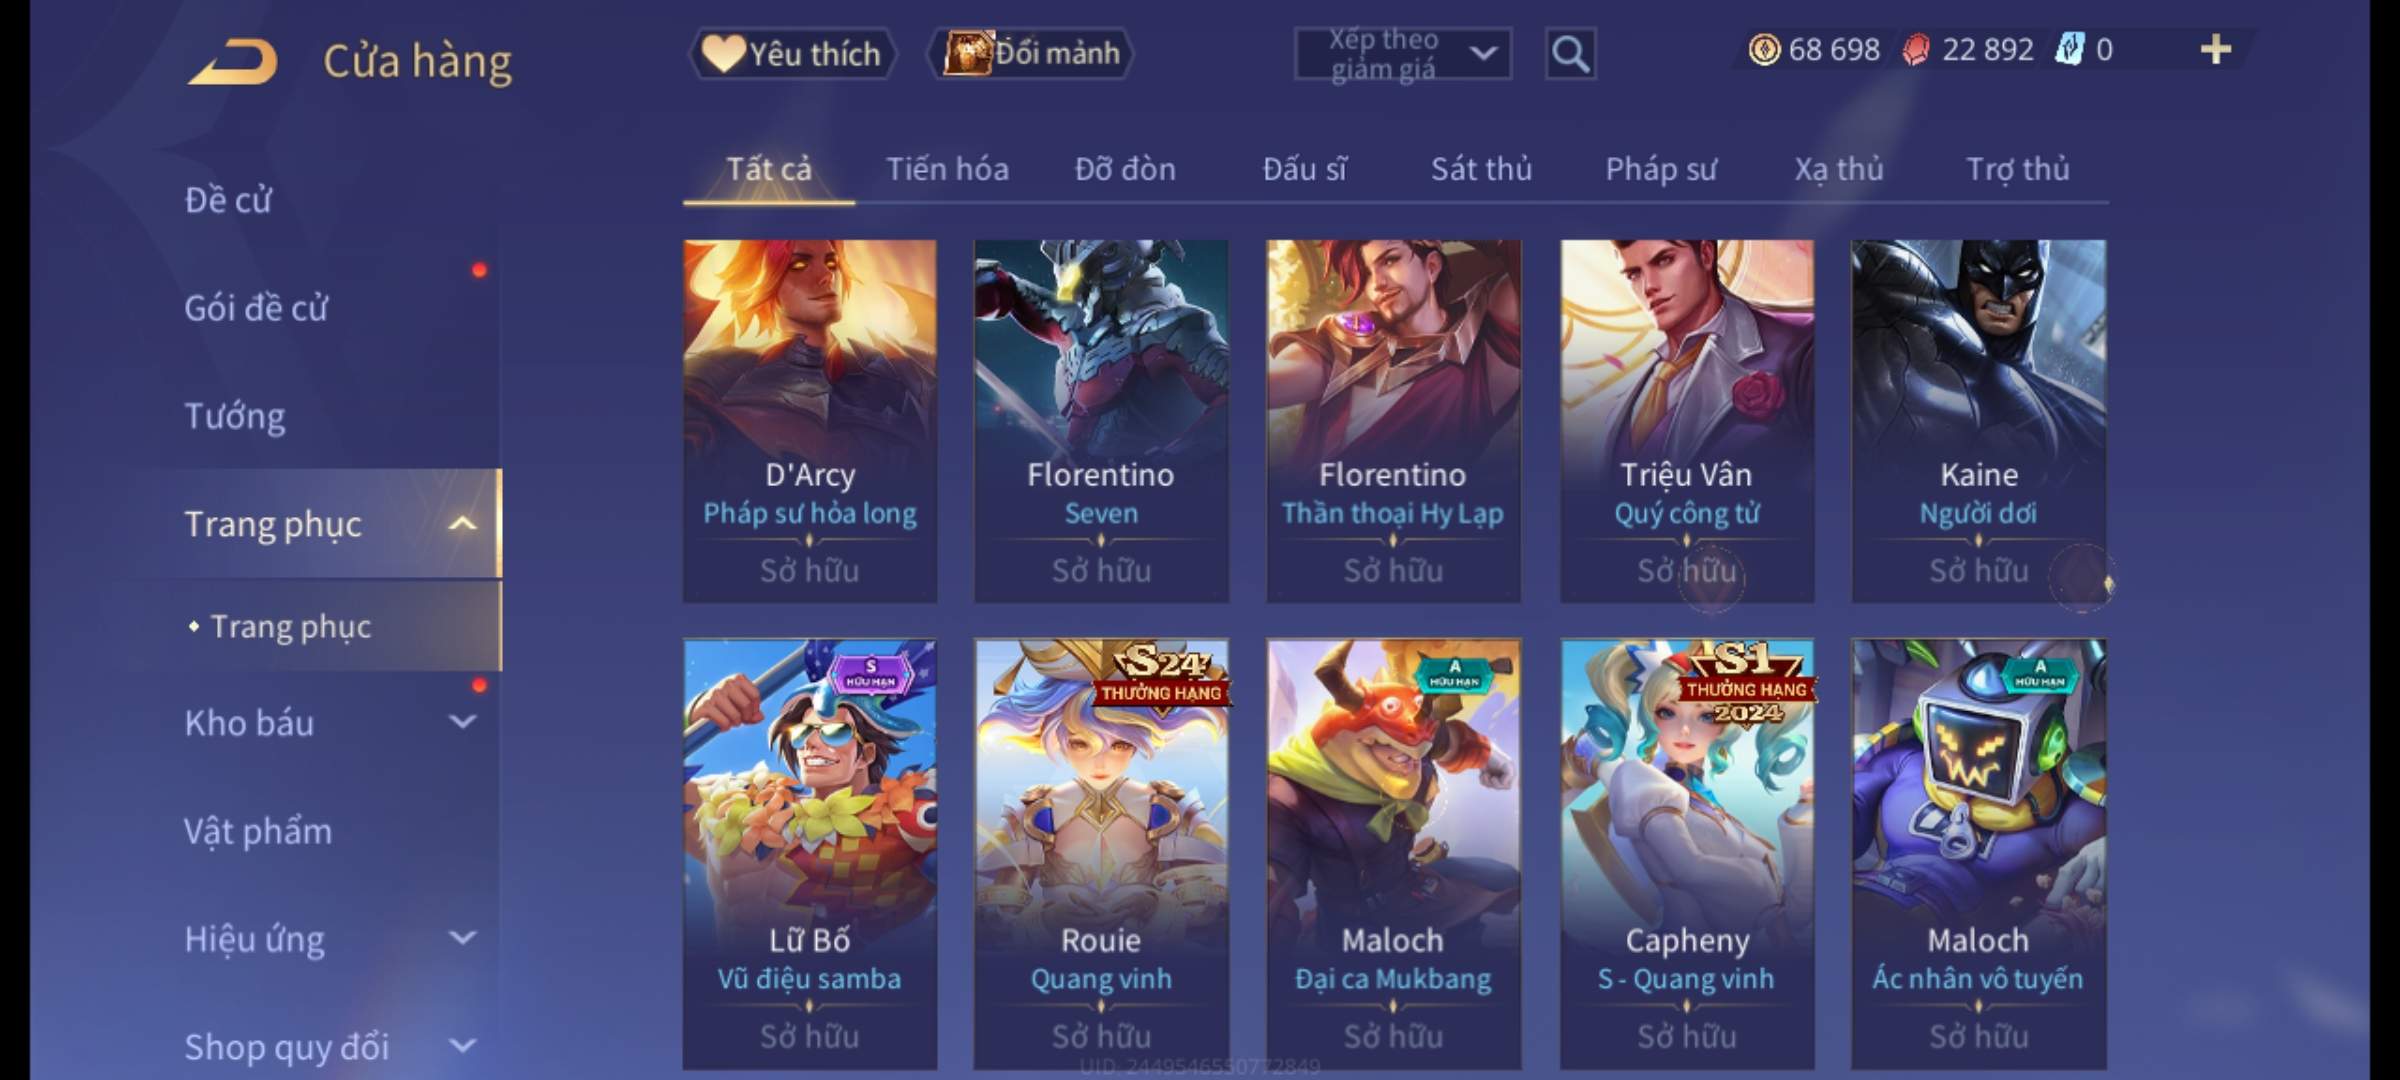
Task: Switch to the Pháp sư tab
Action: 1660,169
